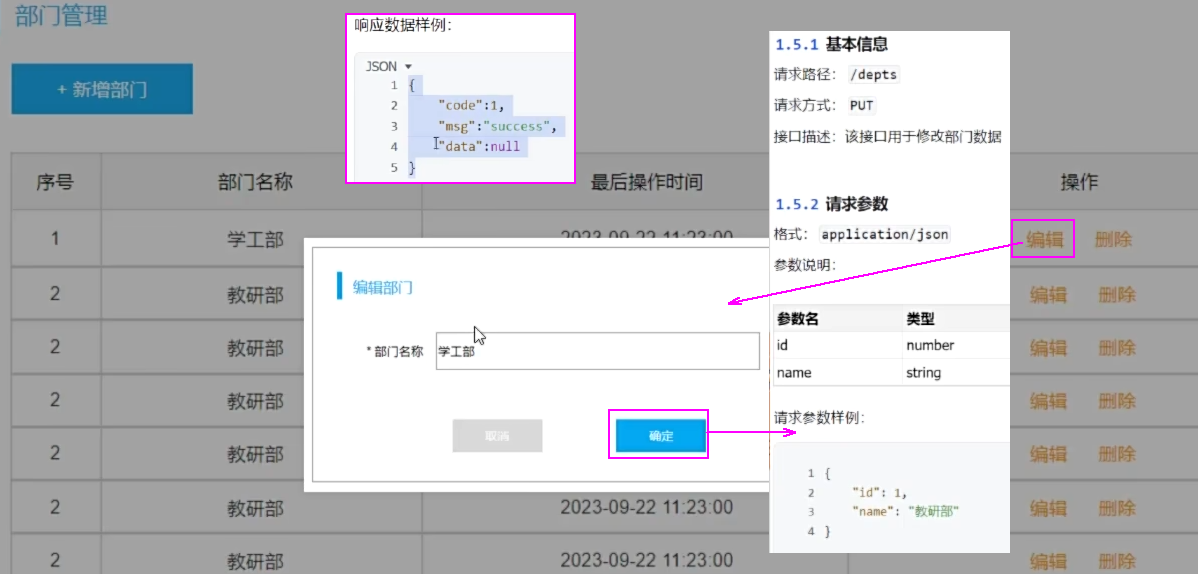Click the 学工部 name cell in table

point(255,240)
